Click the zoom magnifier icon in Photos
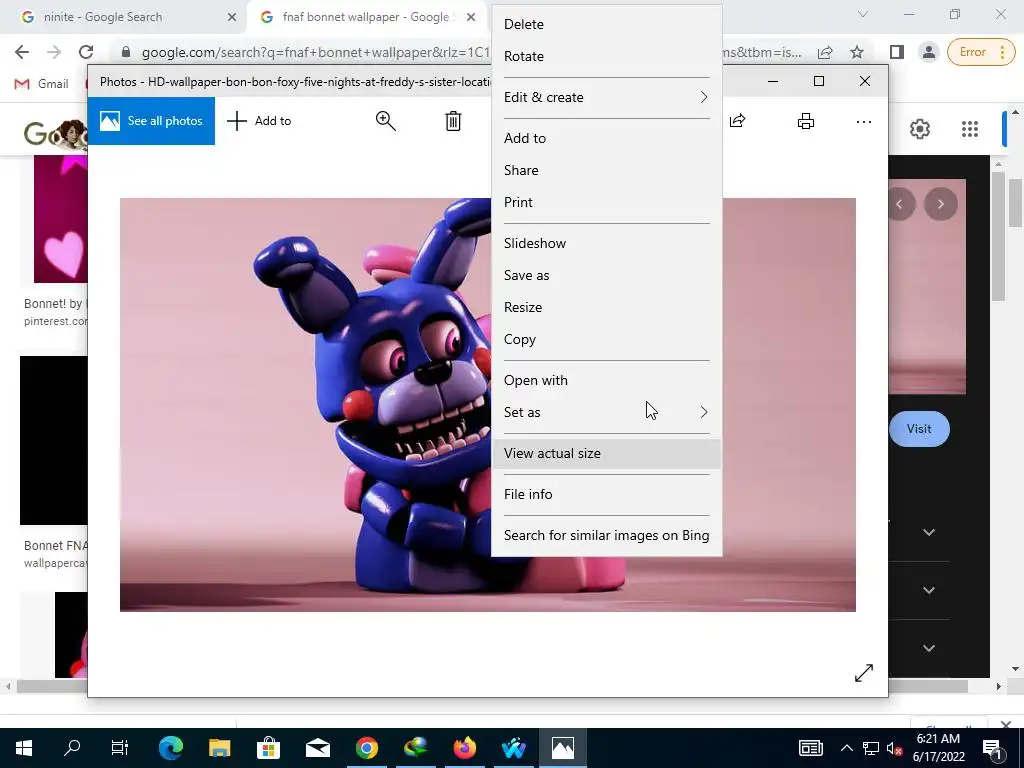Image resolution: width=1024 pixels, height=768 pixels. point(385,121)
